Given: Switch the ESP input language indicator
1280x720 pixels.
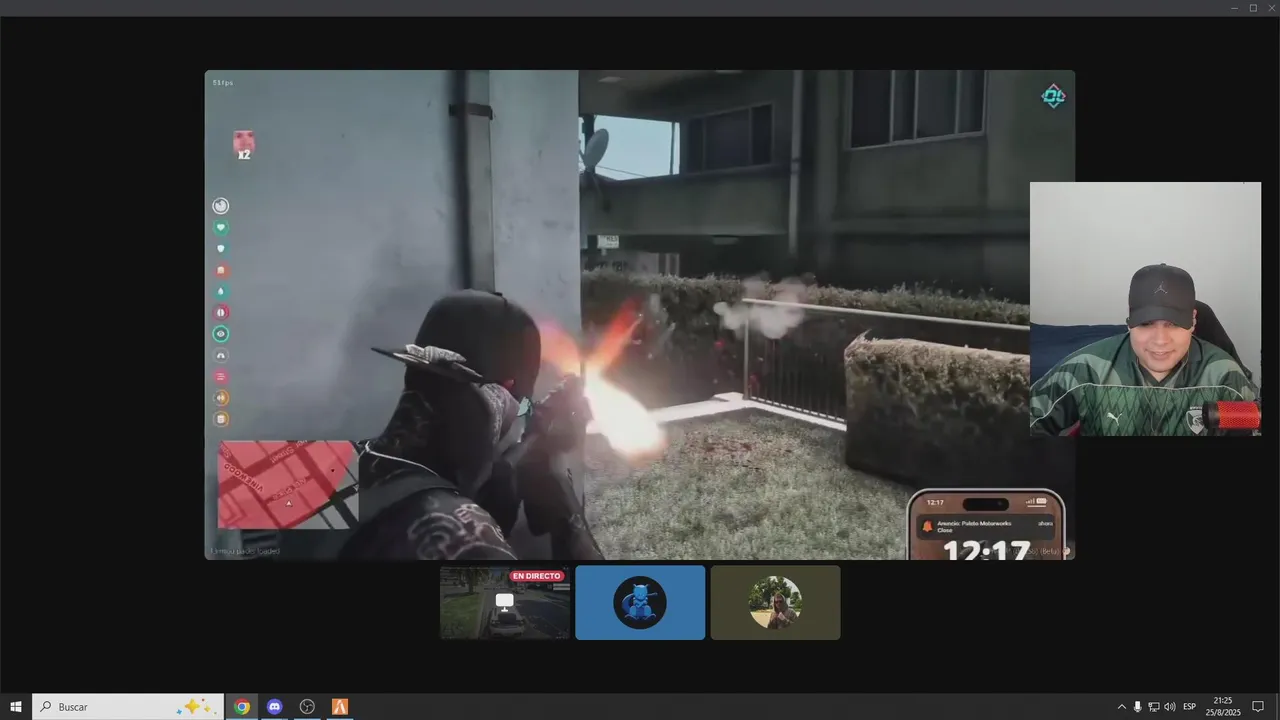Looking at the screenshot, I should point(1190,707).
